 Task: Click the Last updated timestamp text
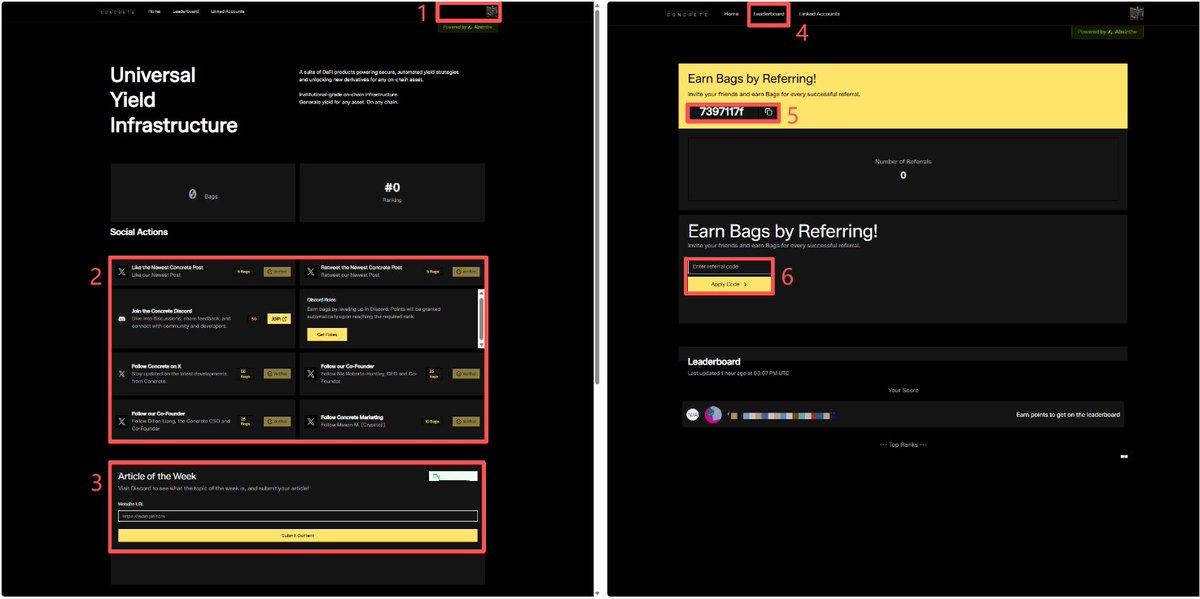point(738,373)
